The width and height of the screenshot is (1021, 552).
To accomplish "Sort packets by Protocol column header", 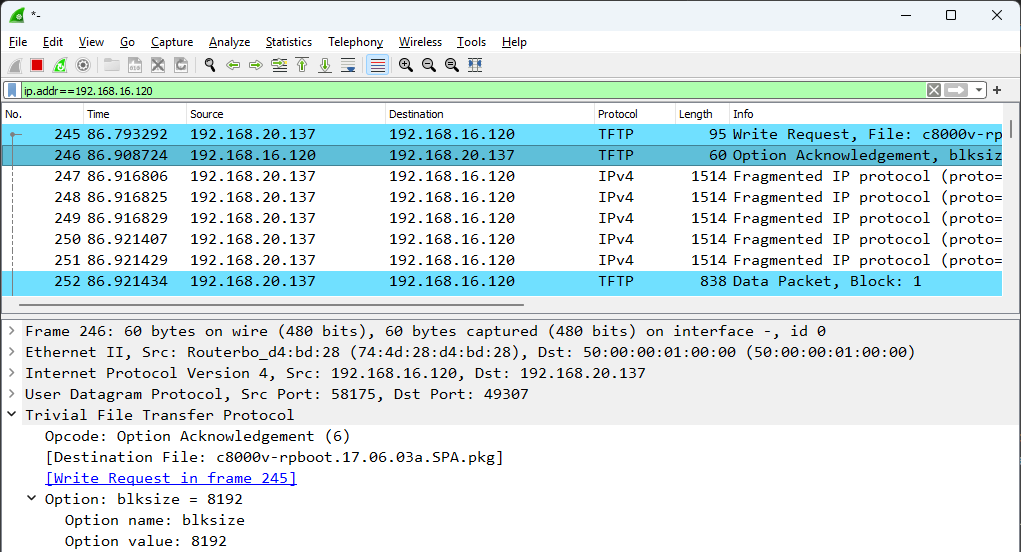I will click(635, 114).
